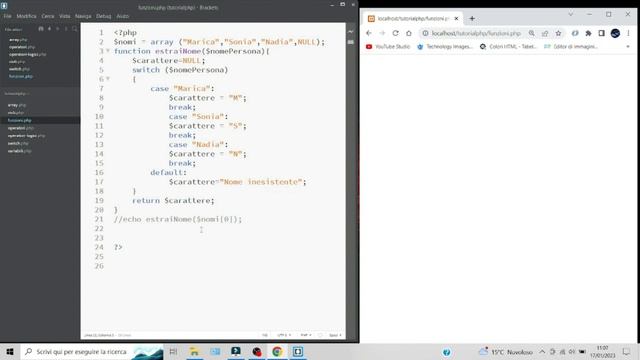Open UTF-8 encoding dropdown in status bar
640x360 pixels.
coord(284,335)
